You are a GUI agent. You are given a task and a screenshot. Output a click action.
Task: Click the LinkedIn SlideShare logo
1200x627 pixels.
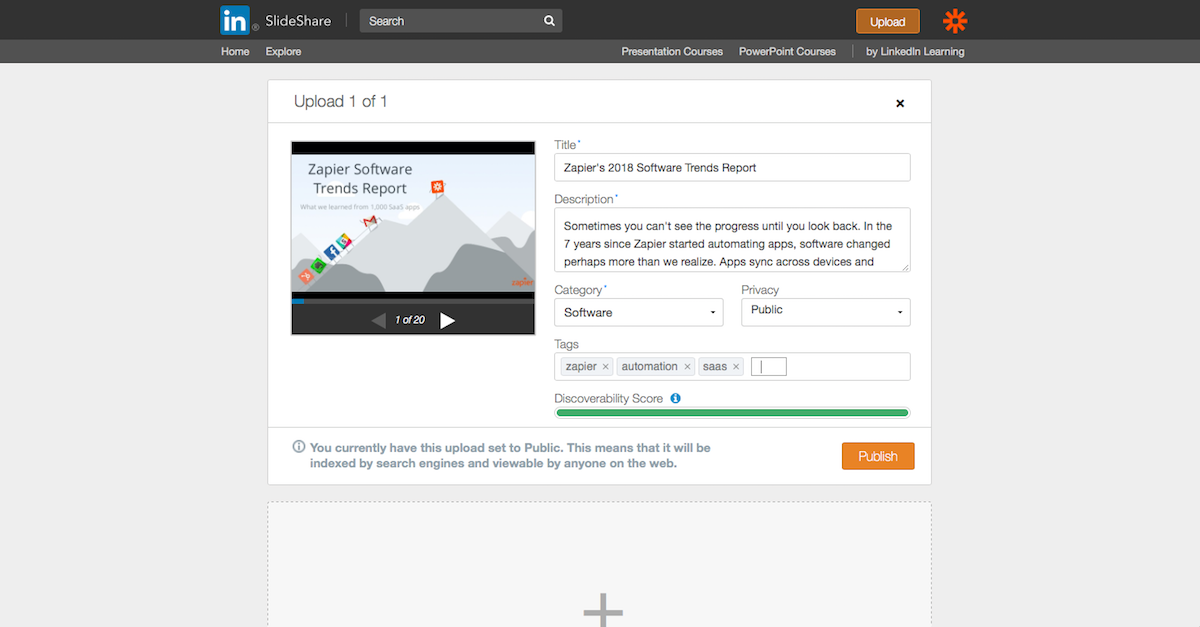point(276,20)
